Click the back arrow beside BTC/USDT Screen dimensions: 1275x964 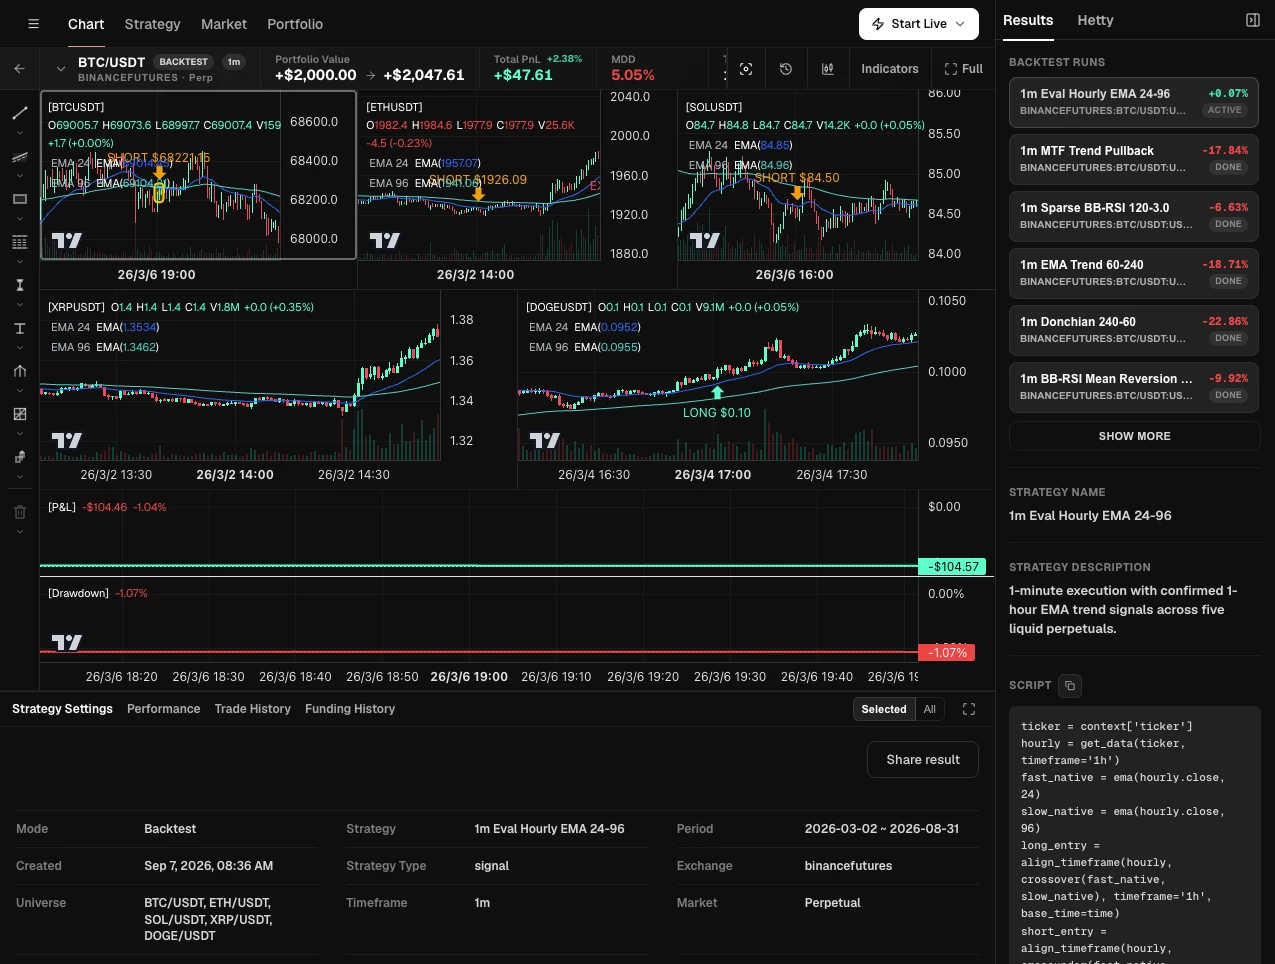tap(19, 69)
